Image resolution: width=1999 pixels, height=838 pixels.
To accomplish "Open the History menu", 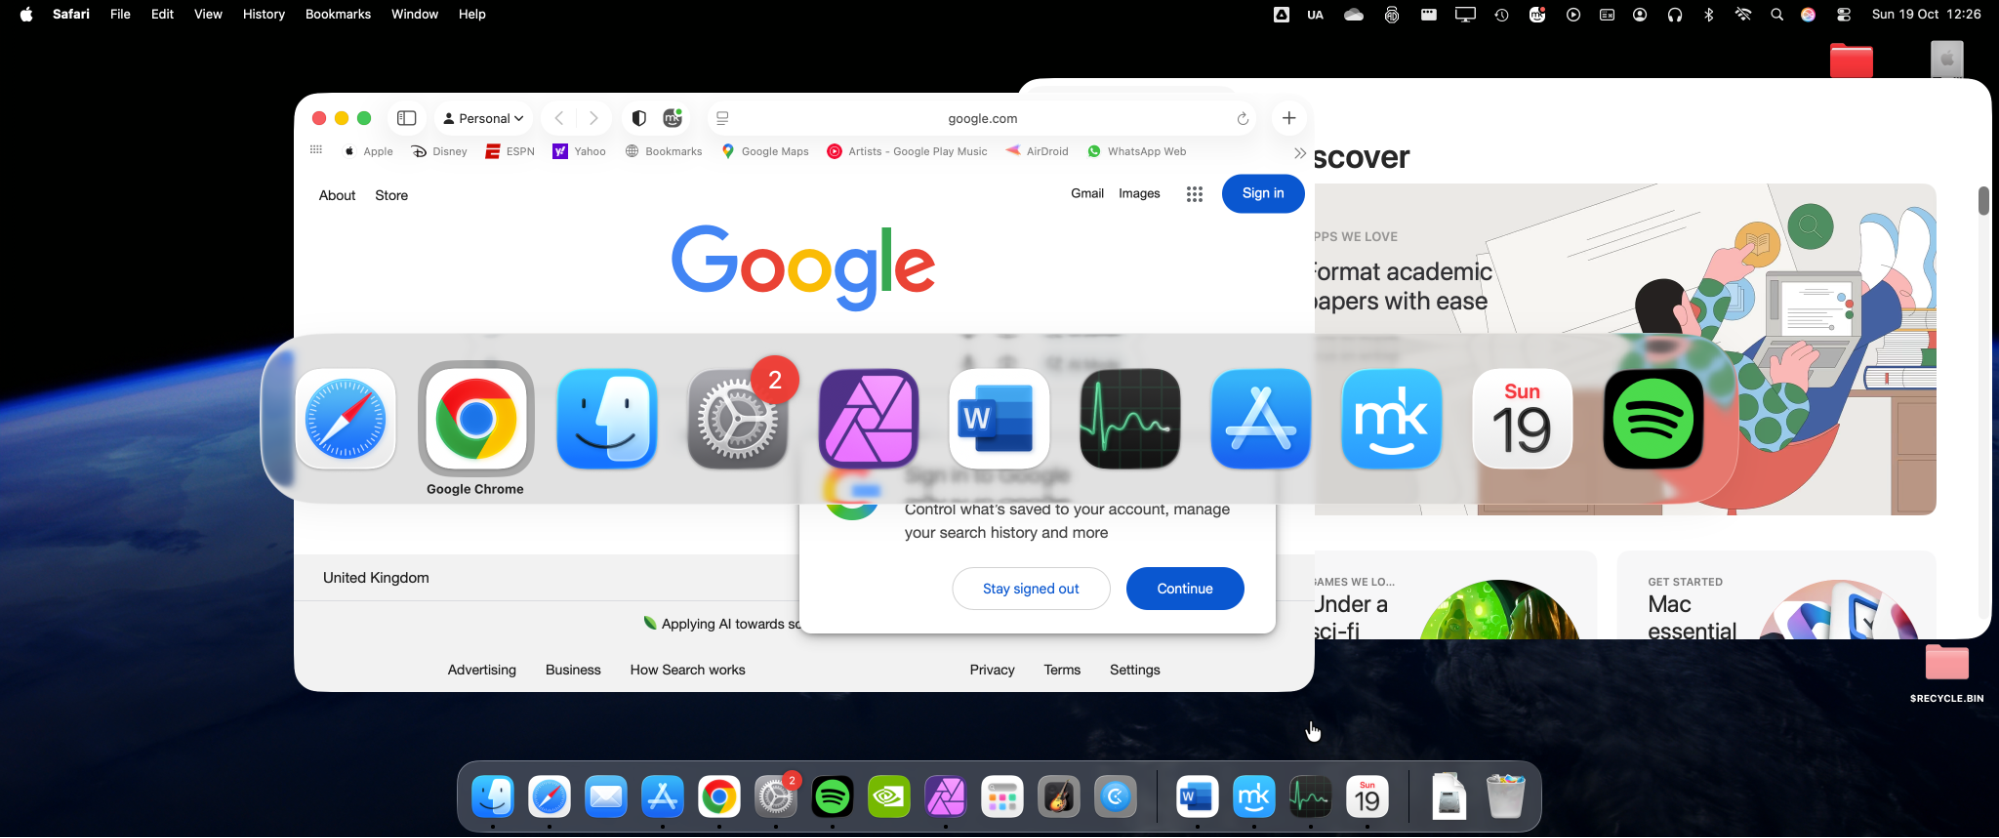I will [x=264, y=14].
